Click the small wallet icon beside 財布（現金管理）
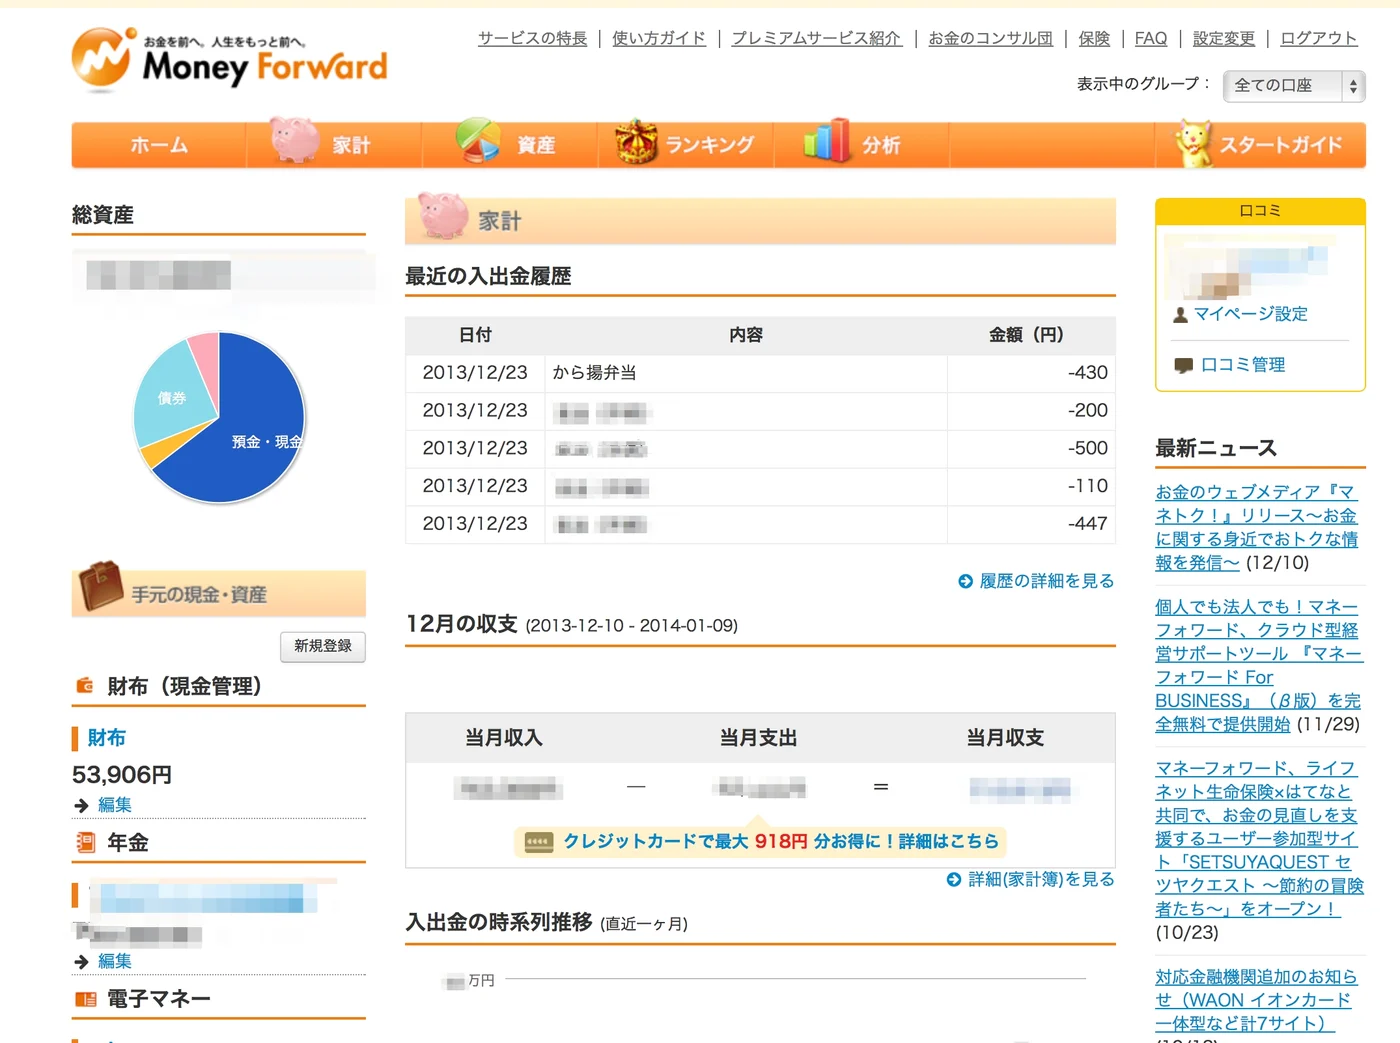Image resolution: width=1400 pixels, height=1043 pixels. coord(85,686)
